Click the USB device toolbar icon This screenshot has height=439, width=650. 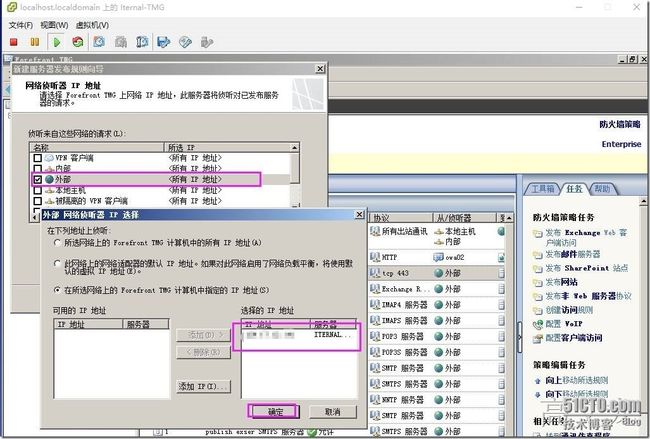(x=206, y=42)
